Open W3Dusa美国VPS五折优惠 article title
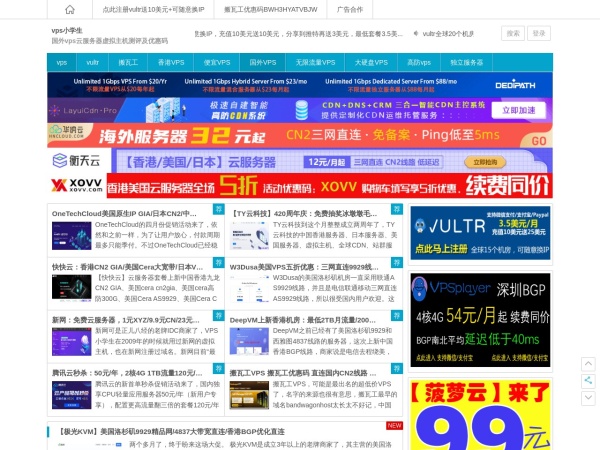 (304, 267)
